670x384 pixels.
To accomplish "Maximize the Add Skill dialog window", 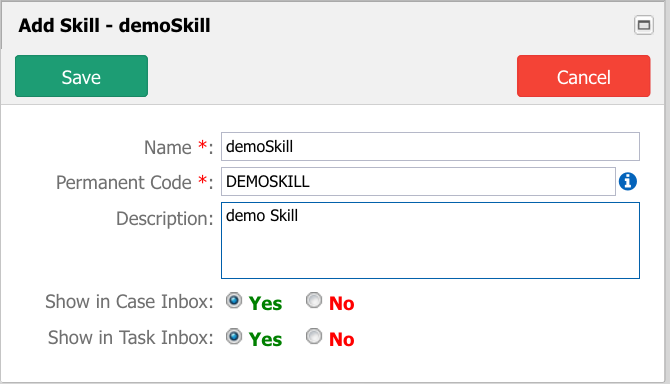I will pos(644,25).
